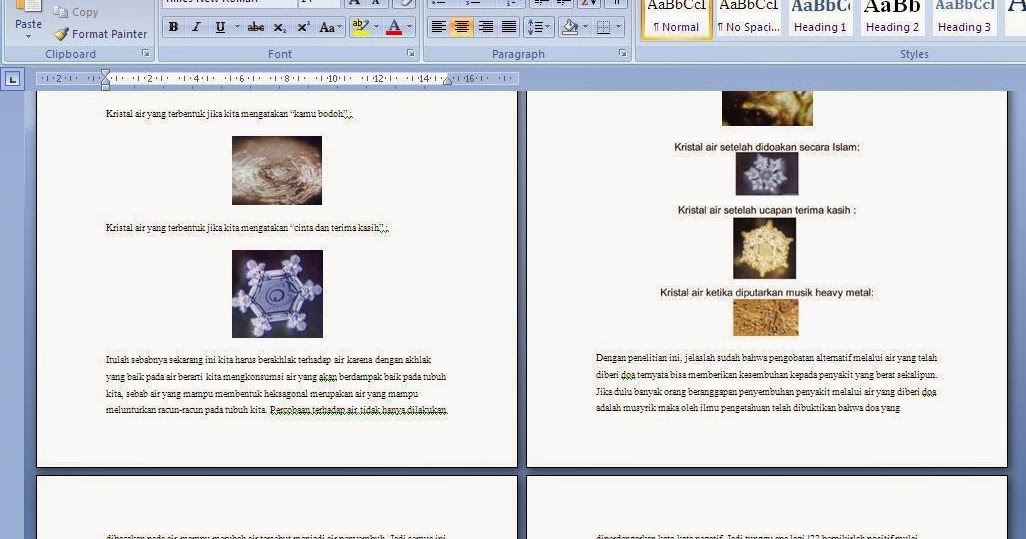Click caption about 'musik heavy metal'

767,292
